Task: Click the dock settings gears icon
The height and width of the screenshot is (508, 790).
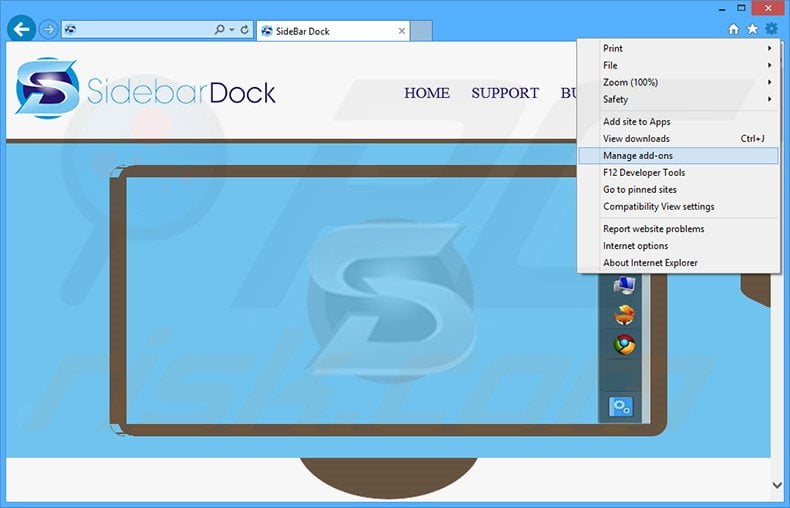Action: click(621, 407)
